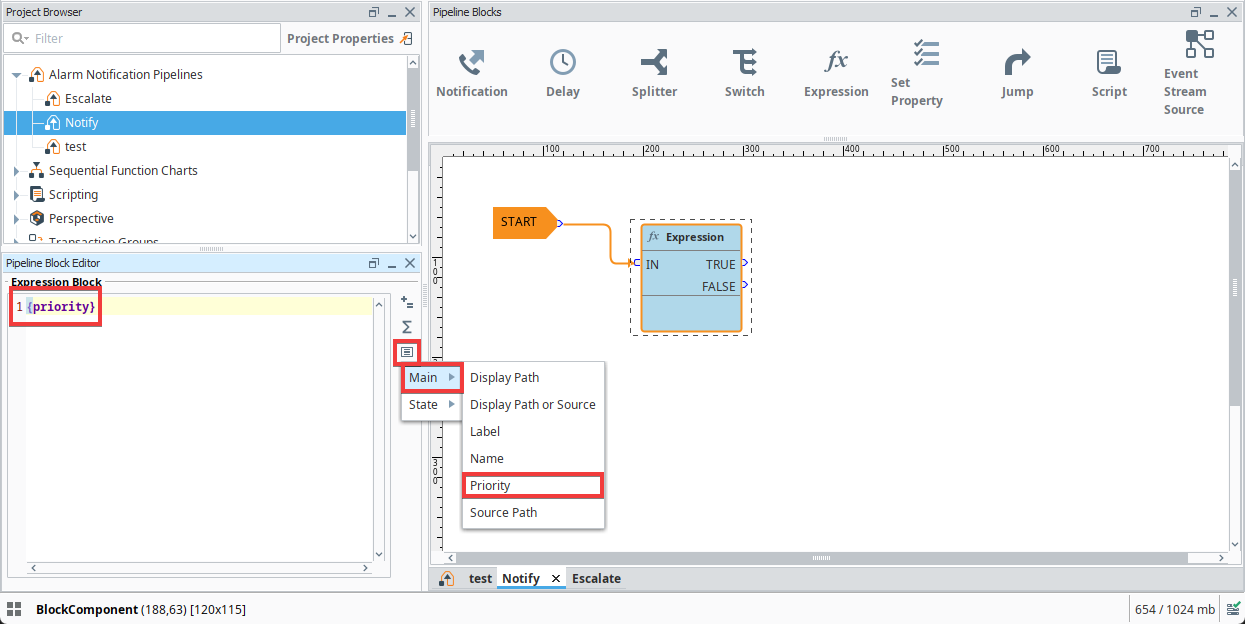
Task: Select the START block on the canvas
Action: (524, 222)
